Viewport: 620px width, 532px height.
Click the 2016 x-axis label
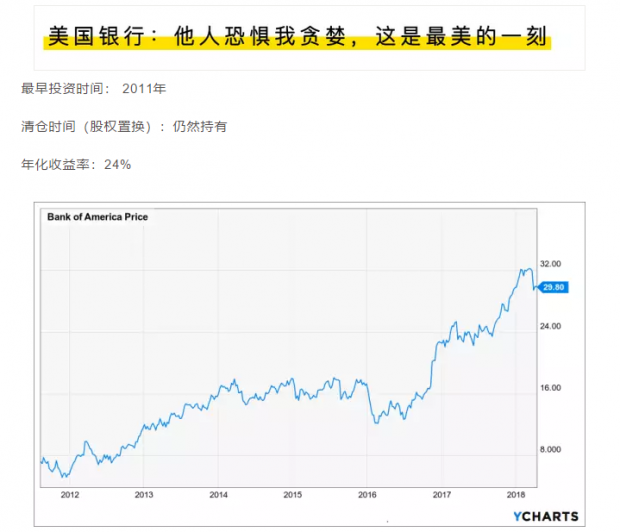[367, 494]
